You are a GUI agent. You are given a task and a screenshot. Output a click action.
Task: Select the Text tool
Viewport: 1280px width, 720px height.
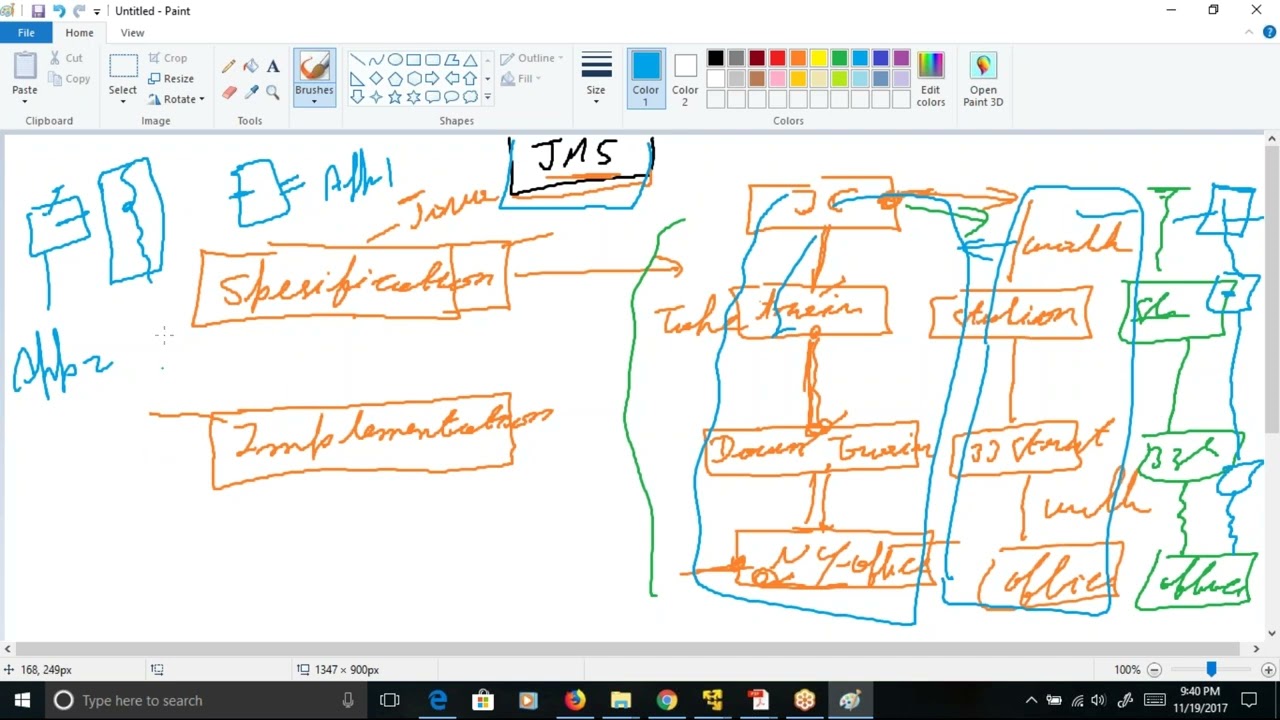pyautogui.click(x=273, y=67)
